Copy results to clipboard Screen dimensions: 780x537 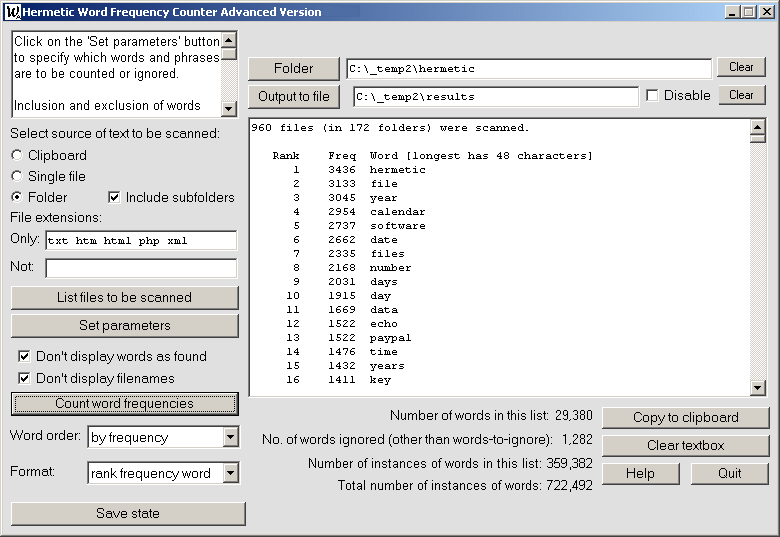[685, 417]
